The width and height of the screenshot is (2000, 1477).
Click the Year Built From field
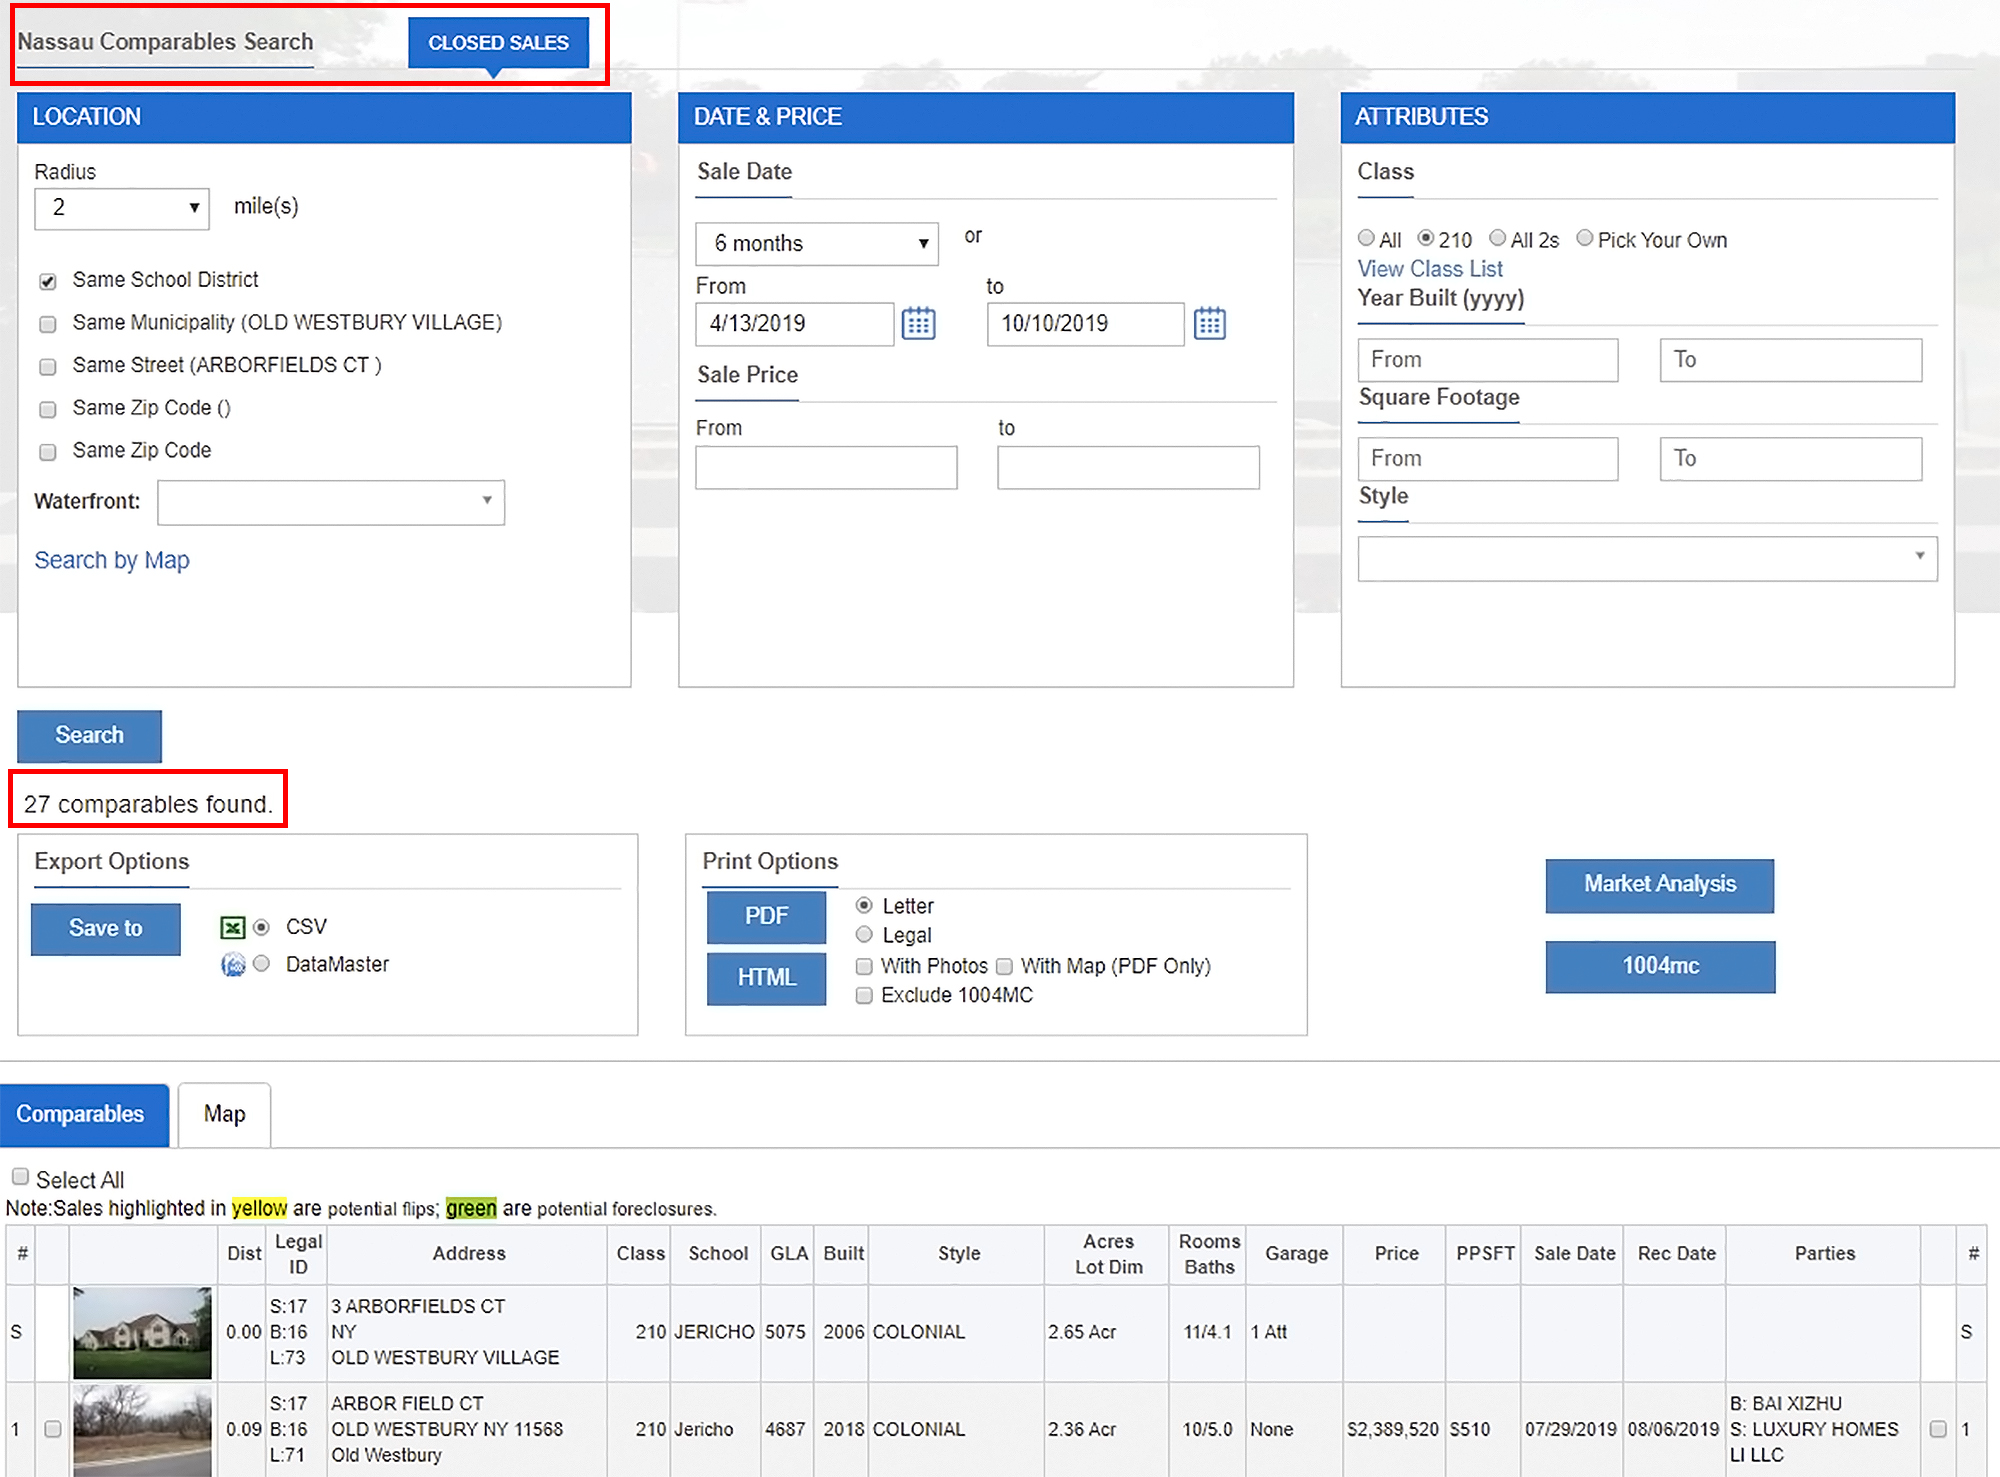[x=1488, y=360]
